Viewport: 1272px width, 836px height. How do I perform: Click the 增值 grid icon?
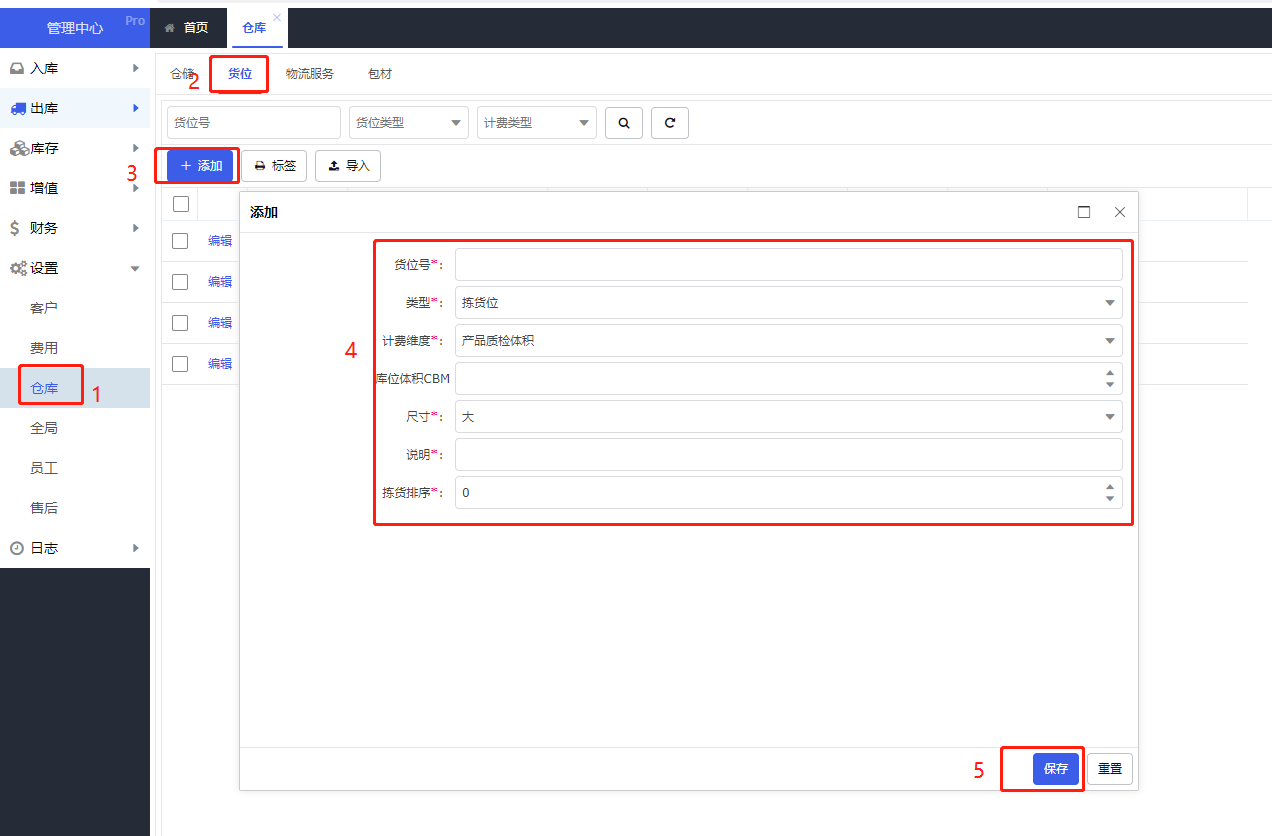pos(17,188)
